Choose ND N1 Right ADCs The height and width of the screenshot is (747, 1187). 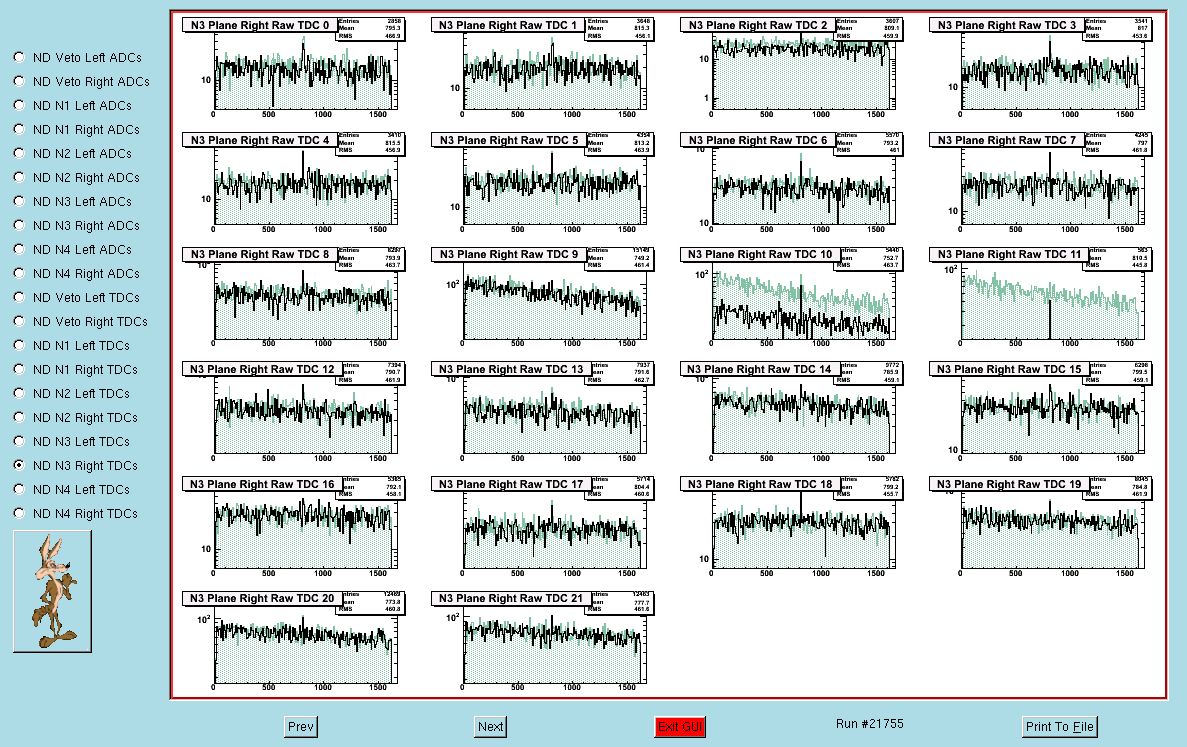pos(19,129)
